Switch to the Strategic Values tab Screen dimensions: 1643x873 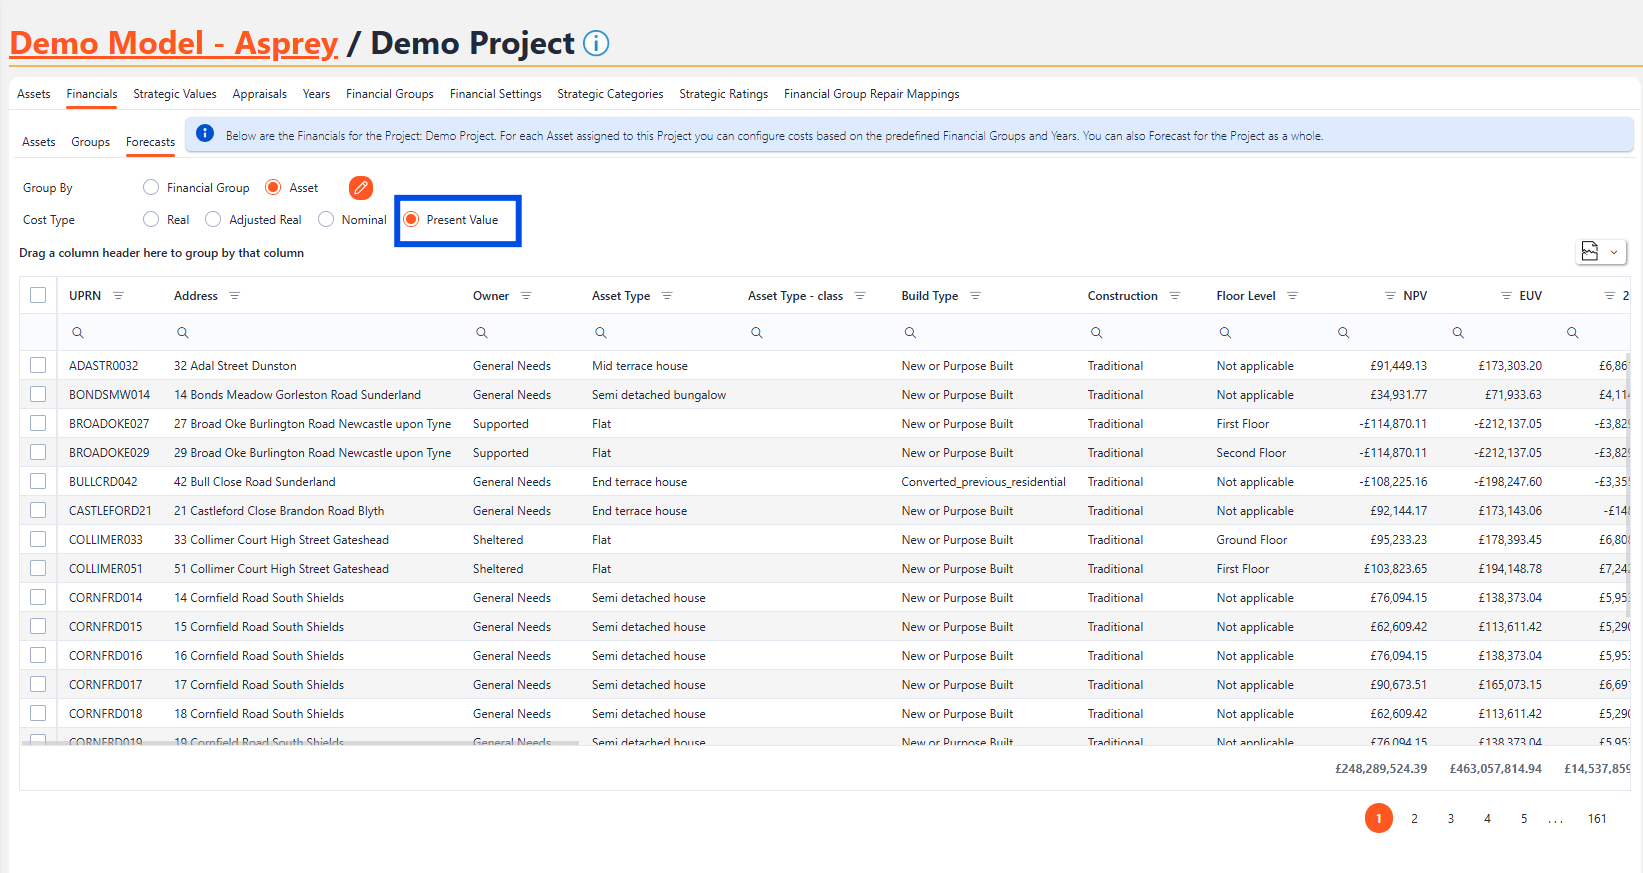175,94
